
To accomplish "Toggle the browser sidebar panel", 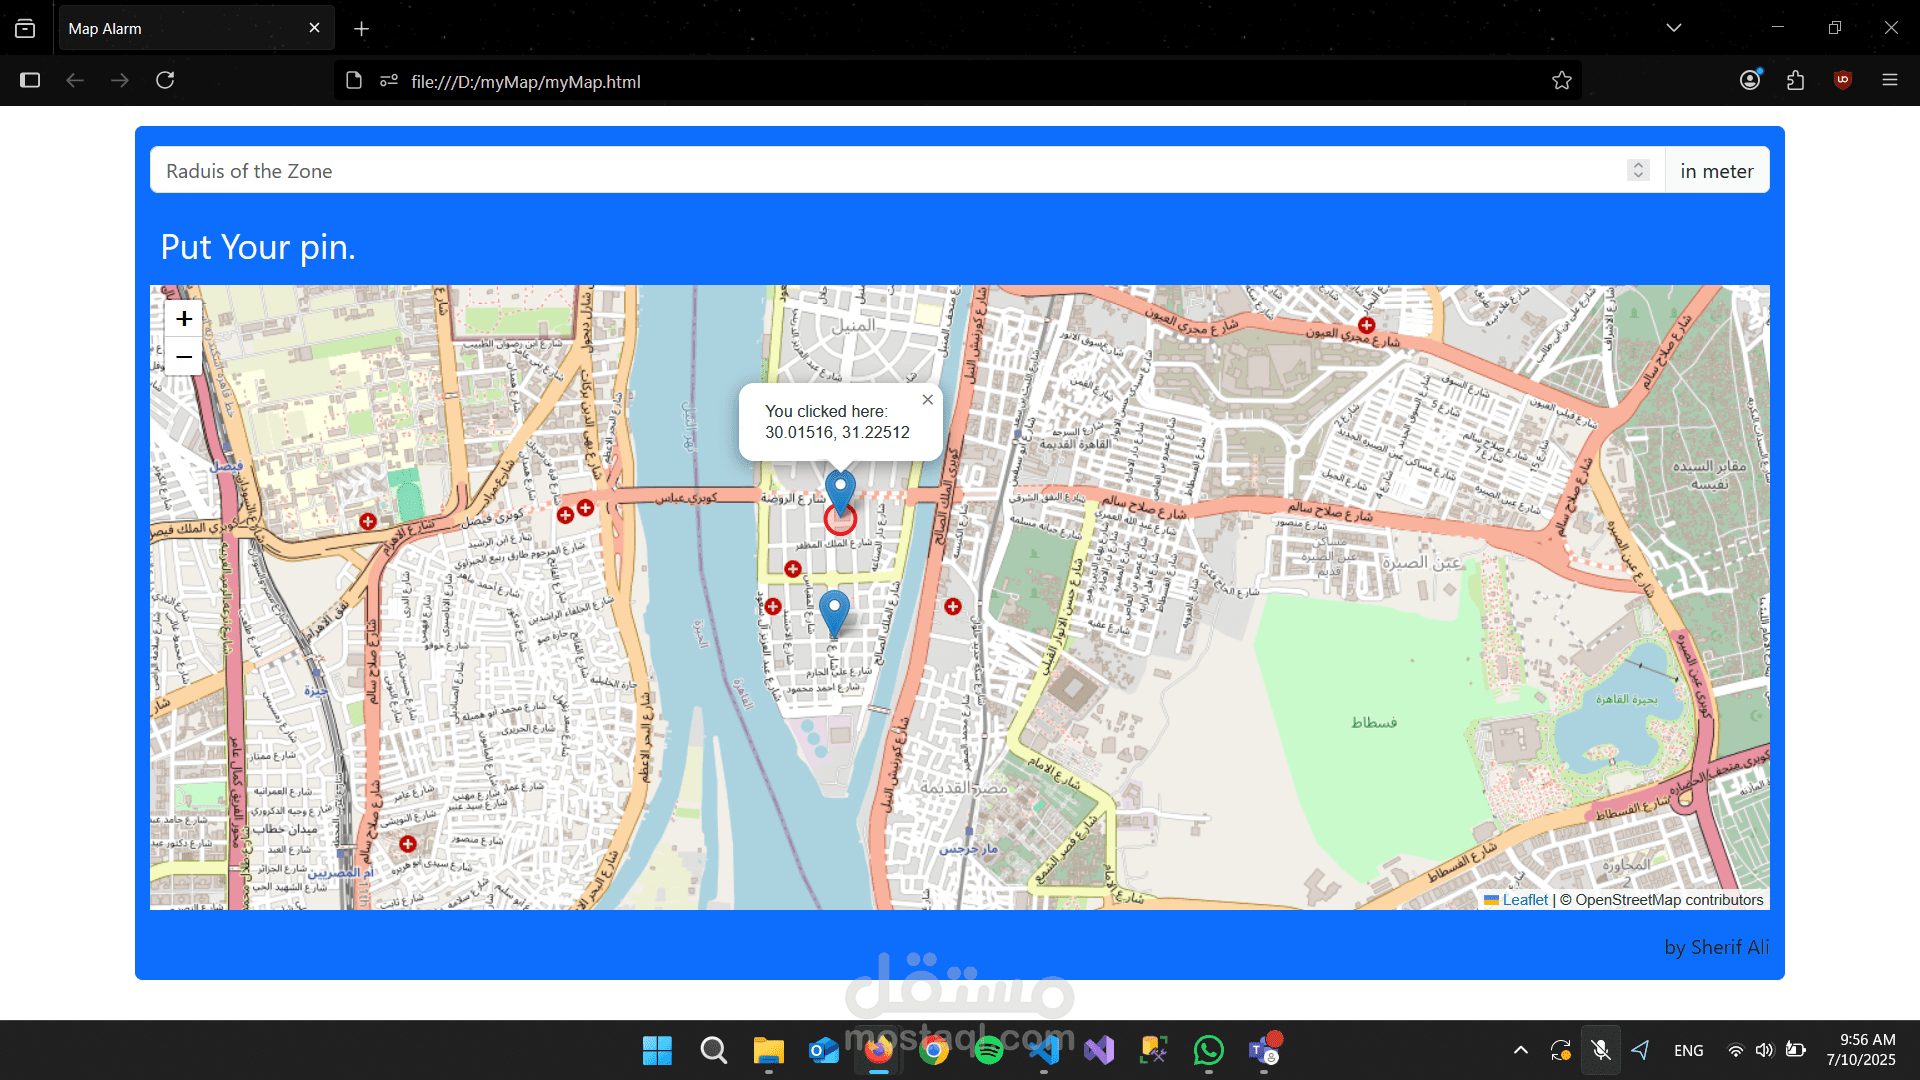I will (30, 80).
